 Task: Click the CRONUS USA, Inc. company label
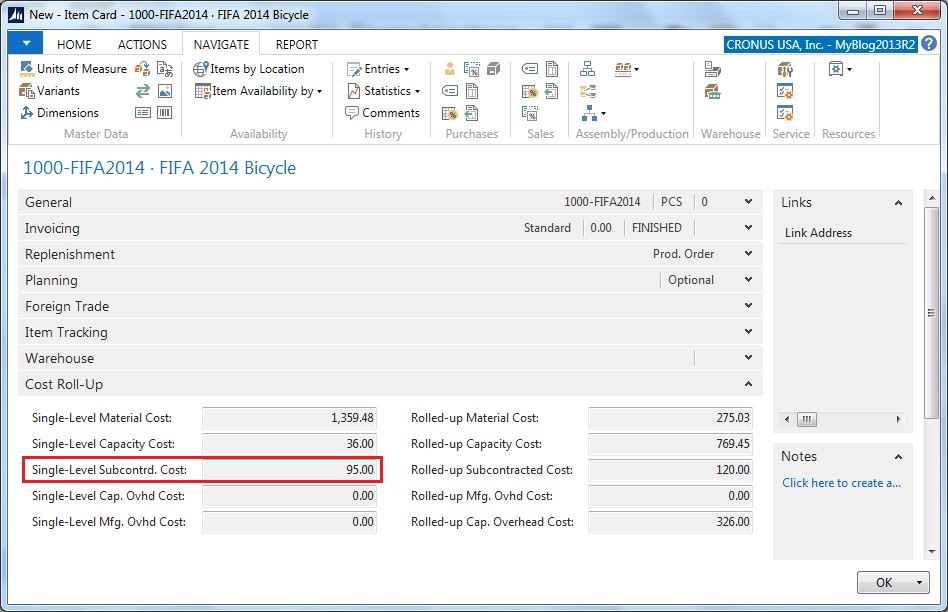click(x=820, y=45)
